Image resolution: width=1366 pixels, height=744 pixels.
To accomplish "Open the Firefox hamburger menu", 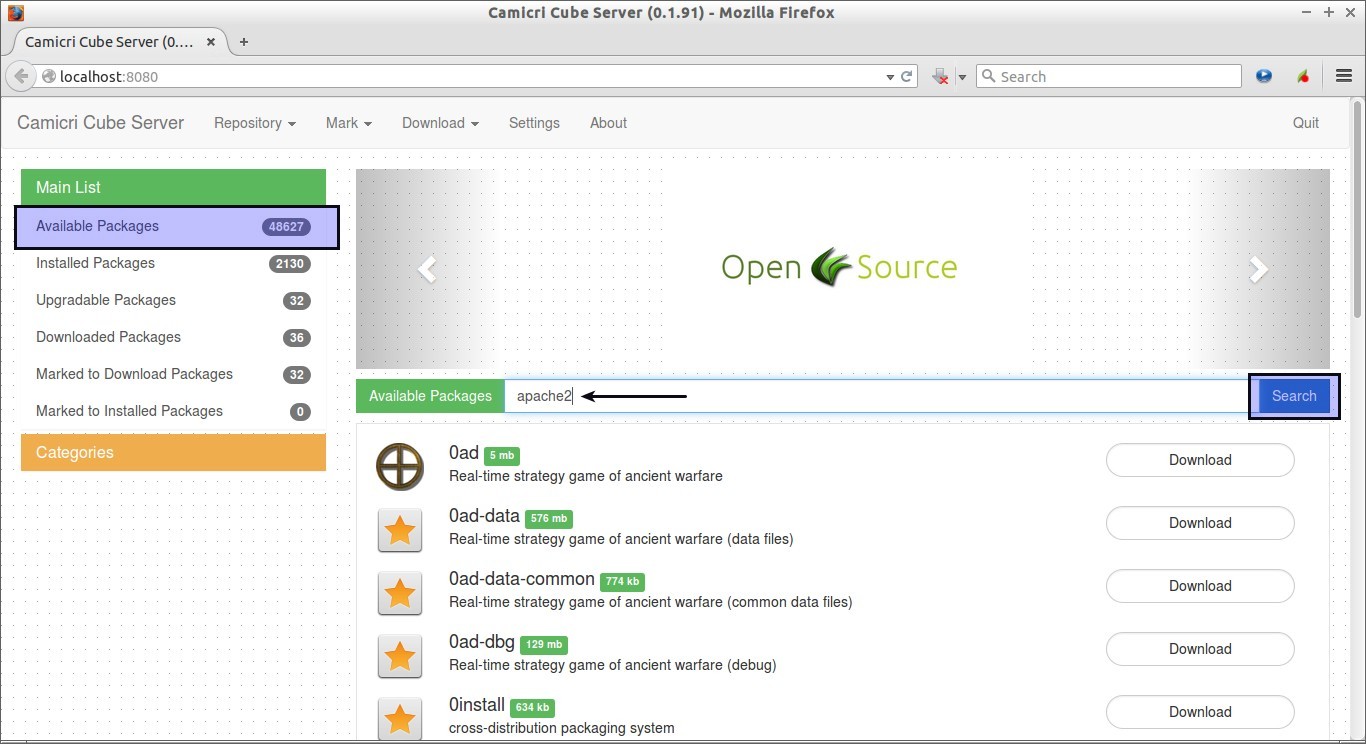I will pyautogui.click(x=1343, y=76).
